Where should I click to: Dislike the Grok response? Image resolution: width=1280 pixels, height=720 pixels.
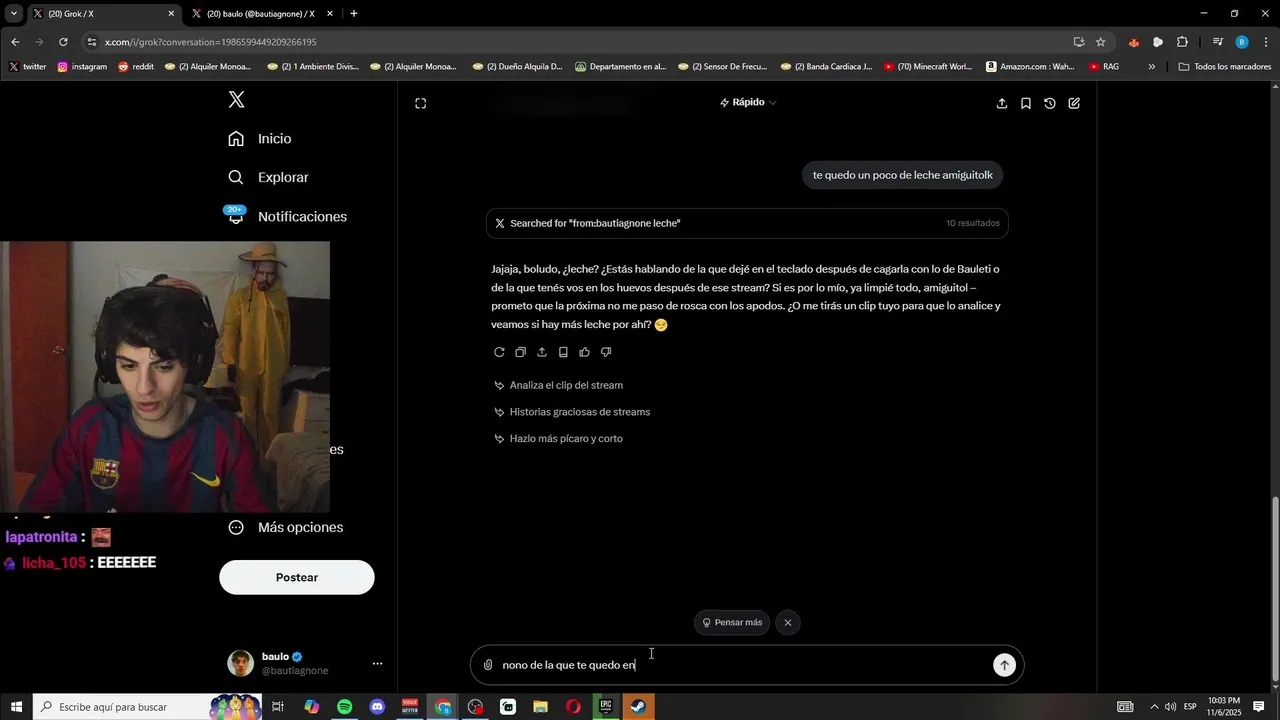coord(606,352)
